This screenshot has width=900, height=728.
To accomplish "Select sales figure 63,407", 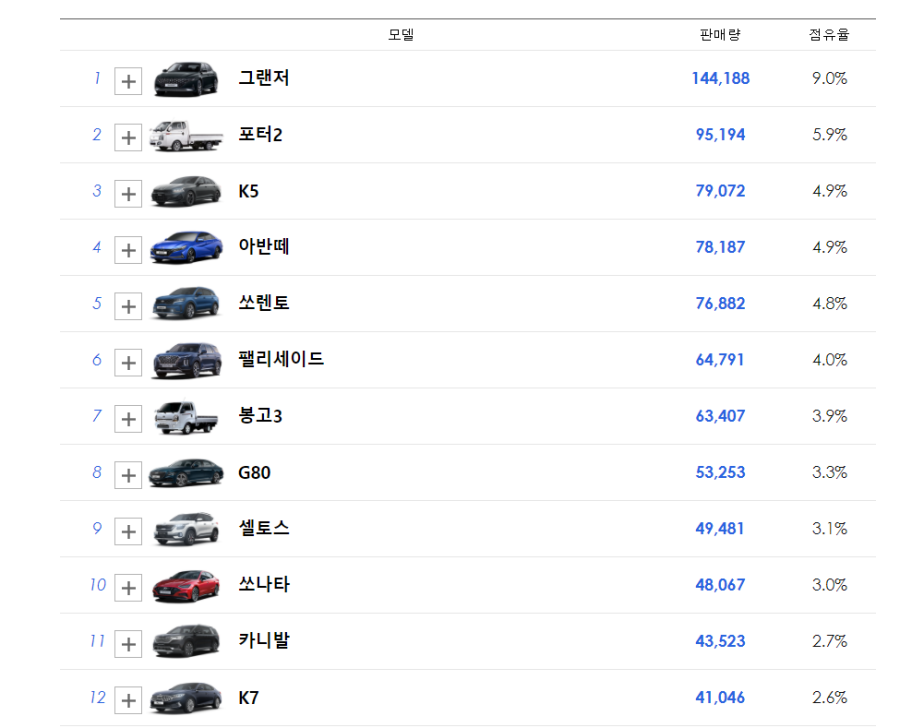I will (x=720, y=416).
